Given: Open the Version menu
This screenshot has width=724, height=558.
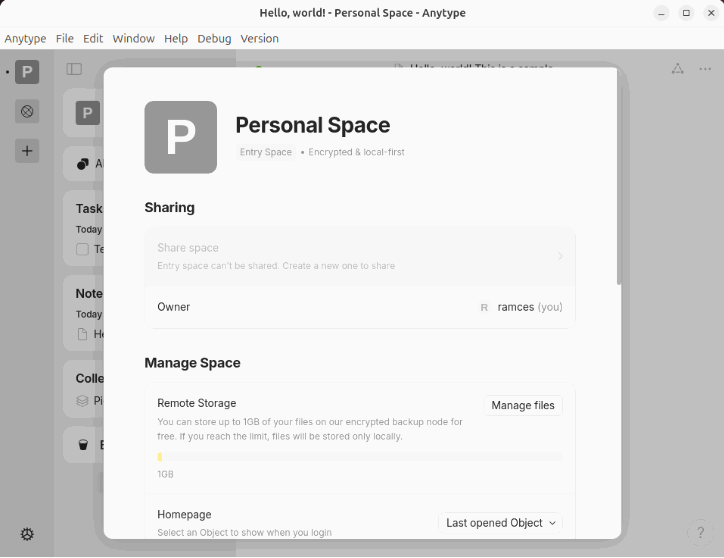Looking at the screenshot, I should pos(259,38).
